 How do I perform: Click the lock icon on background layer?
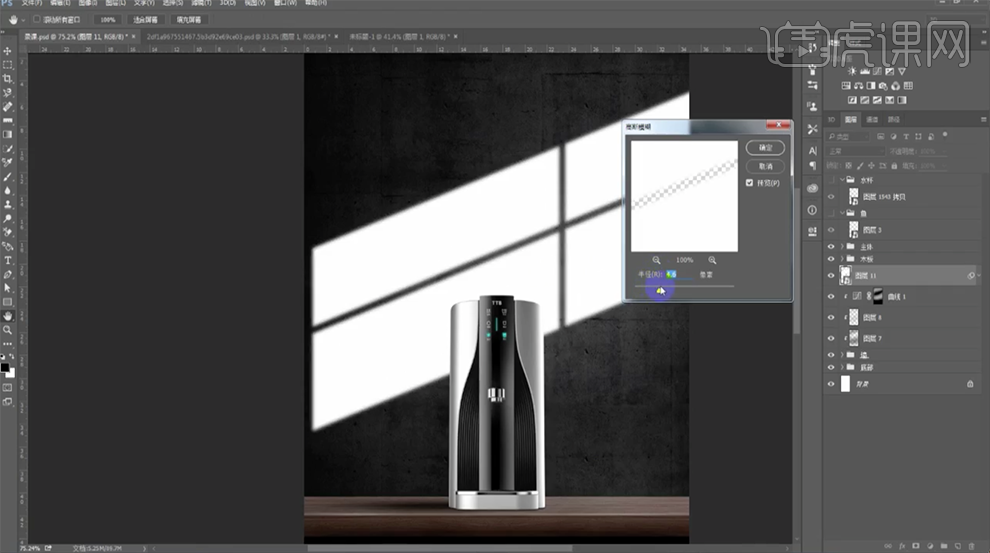pos(969,383)
